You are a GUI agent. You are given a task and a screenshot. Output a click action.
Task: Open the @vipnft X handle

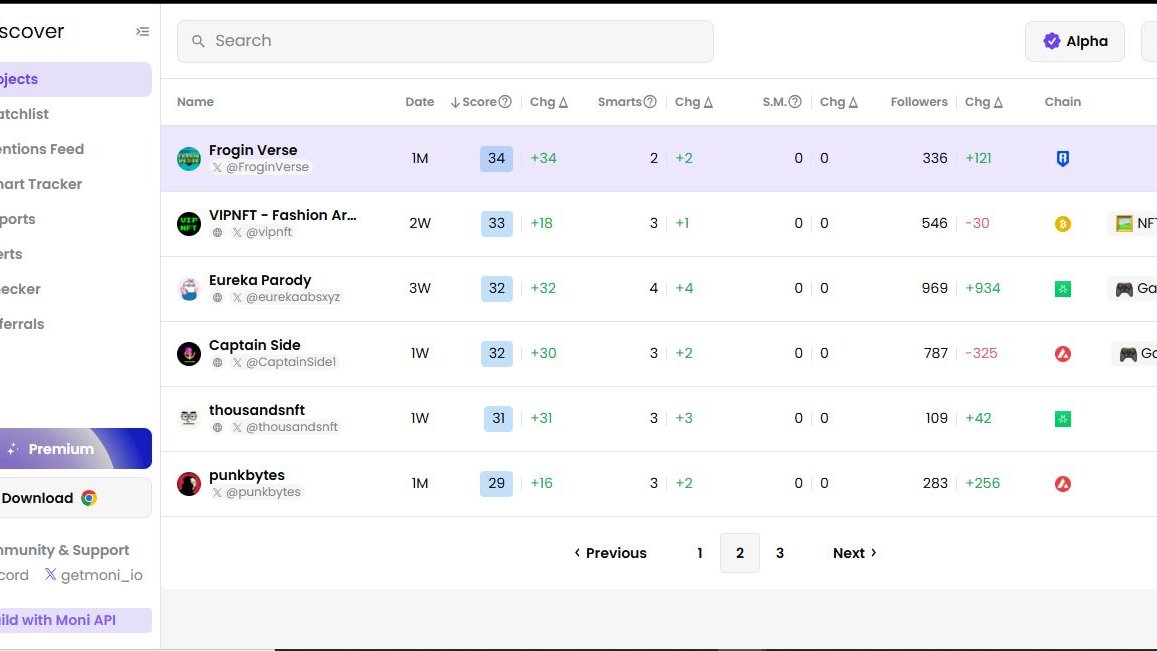pyautogui.click(x=262, y=232)
